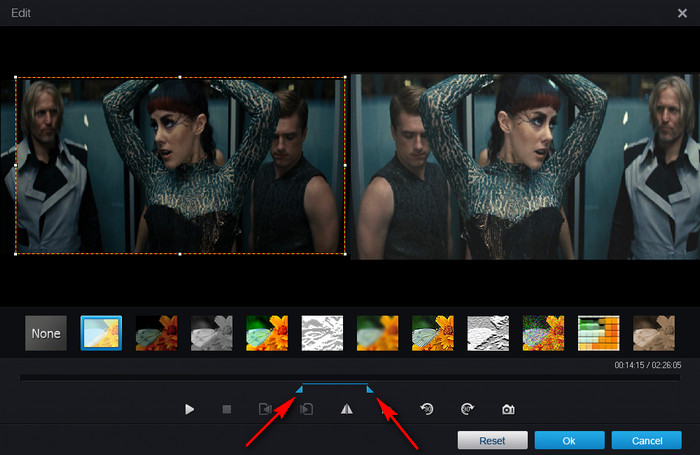Click the output preview video on the right

pos(525,166)
